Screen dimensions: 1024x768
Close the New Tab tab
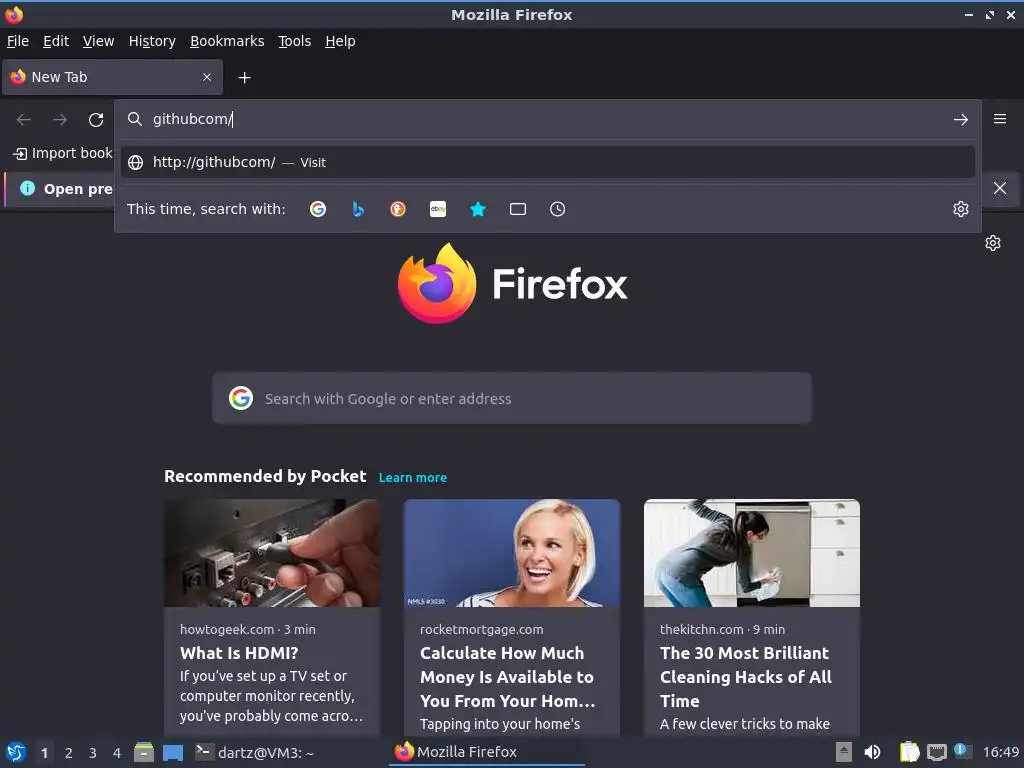[207, 77]
